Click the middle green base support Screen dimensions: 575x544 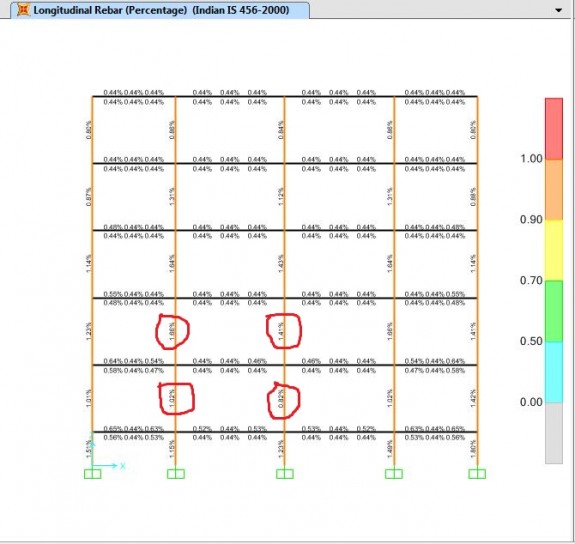(285, 474)
